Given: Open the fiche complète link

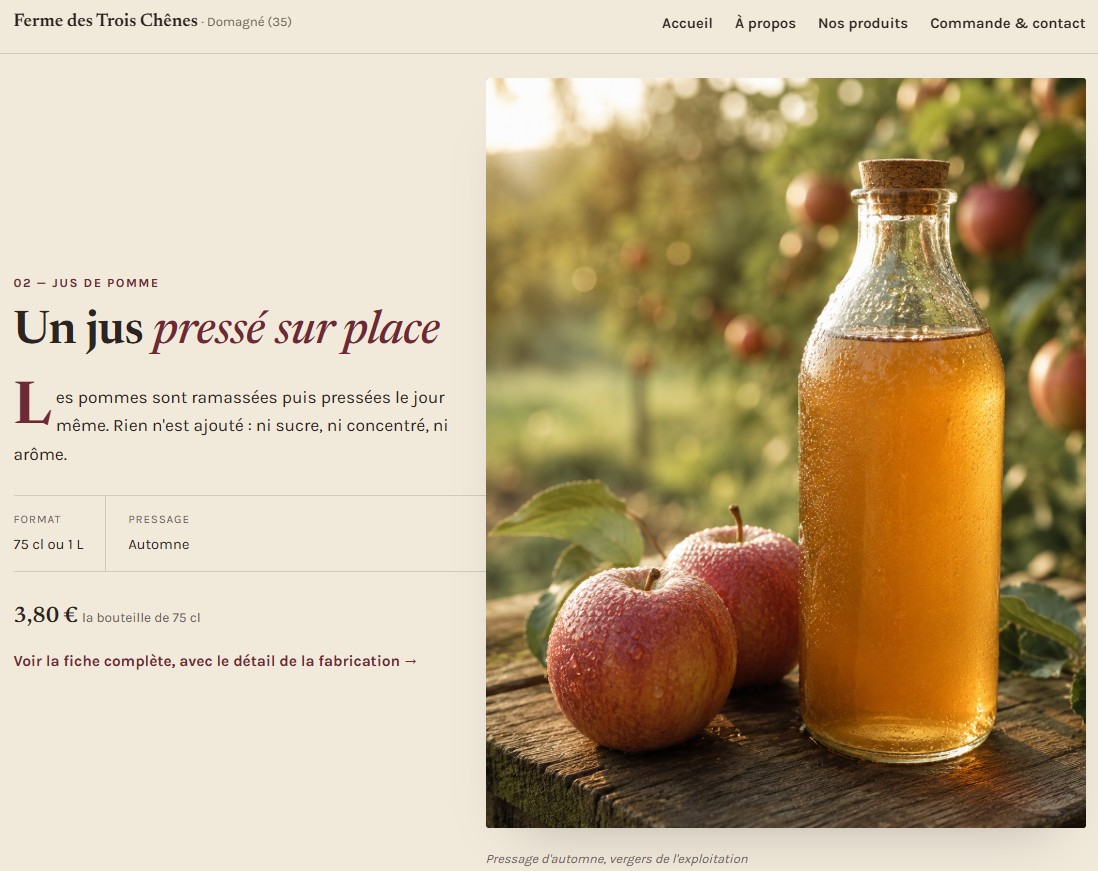Looking at the screenshot, I should 215,661.
